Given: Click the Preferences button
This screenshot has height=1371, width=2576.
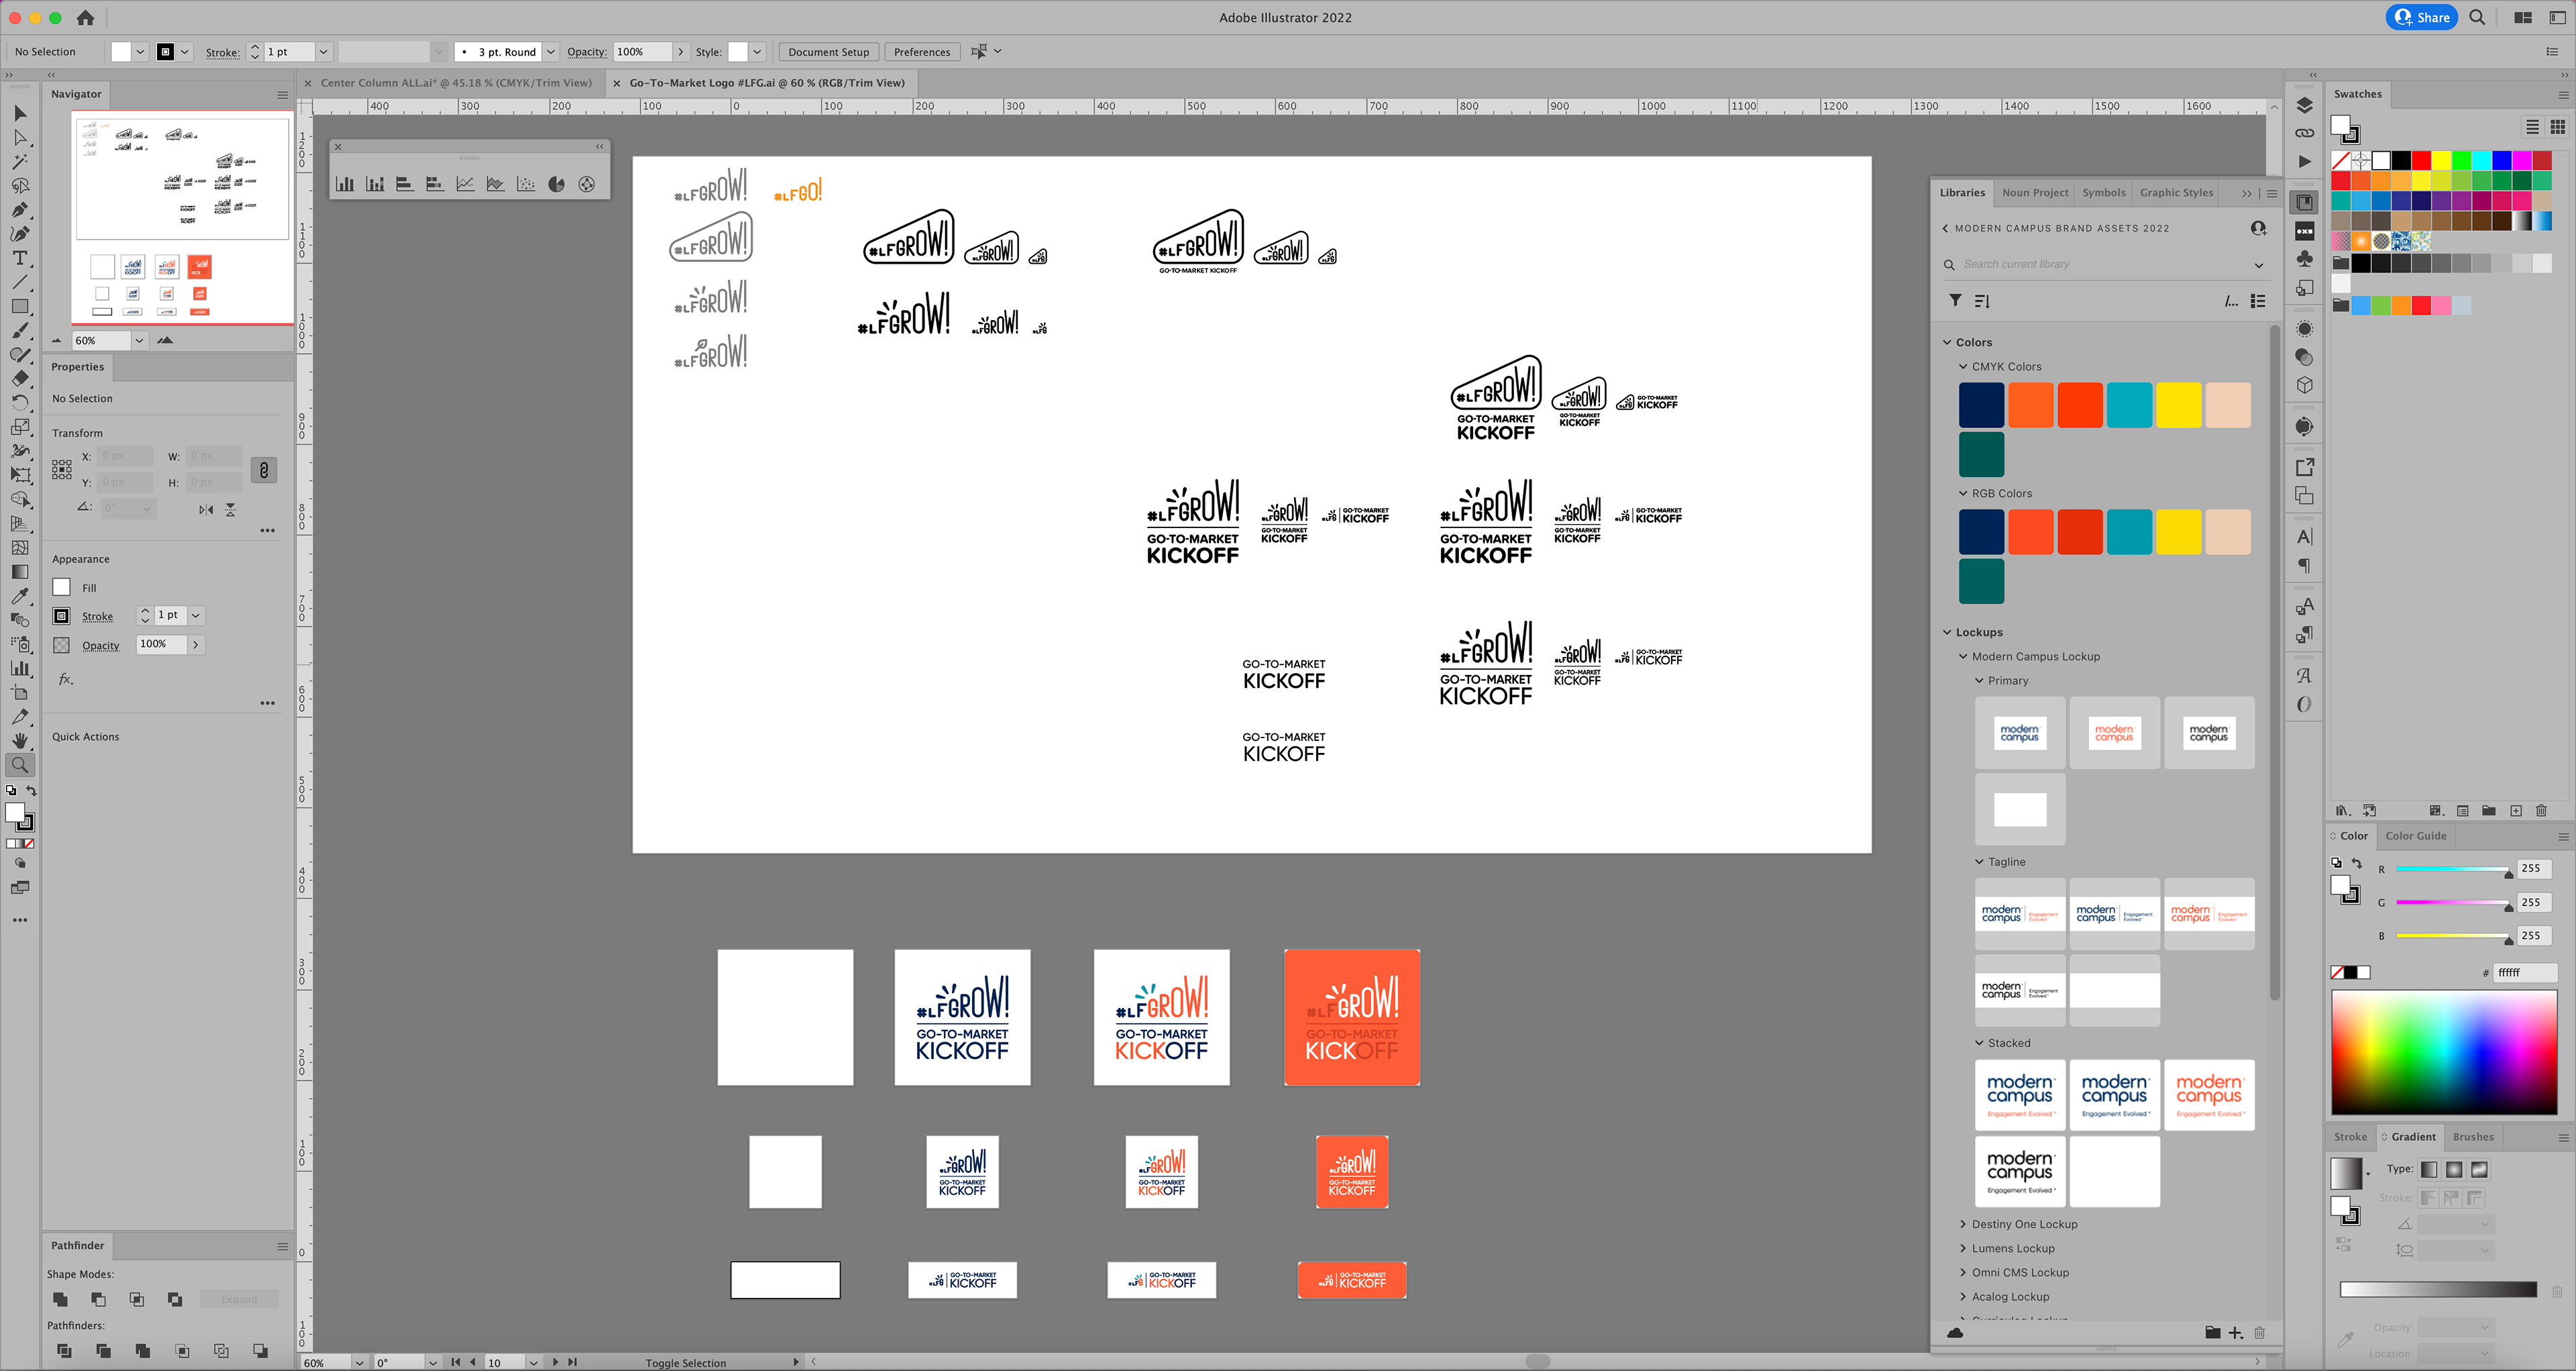Looking at the screenshot, I should 921,52.
